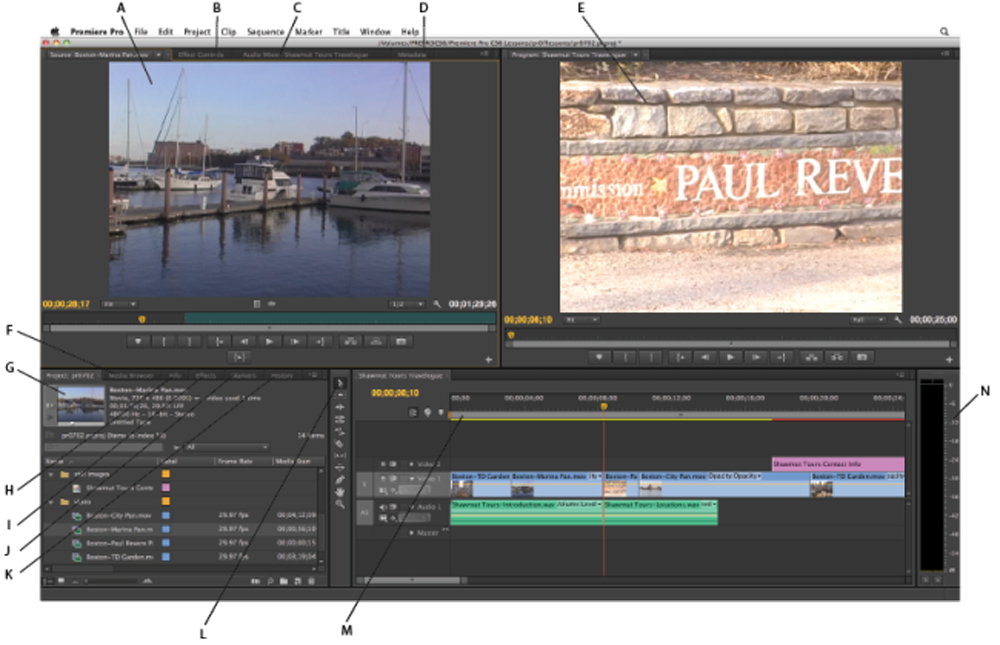Expand Video 2 track triangle
The width and height of the screenshot is (1000, 645).
(x=411, y=464)
